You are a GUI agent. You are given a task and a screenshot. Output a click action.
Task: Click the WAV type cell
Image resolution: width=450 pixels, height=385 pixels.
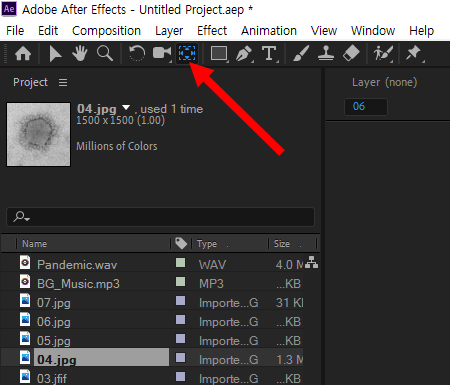pos(212,265)
